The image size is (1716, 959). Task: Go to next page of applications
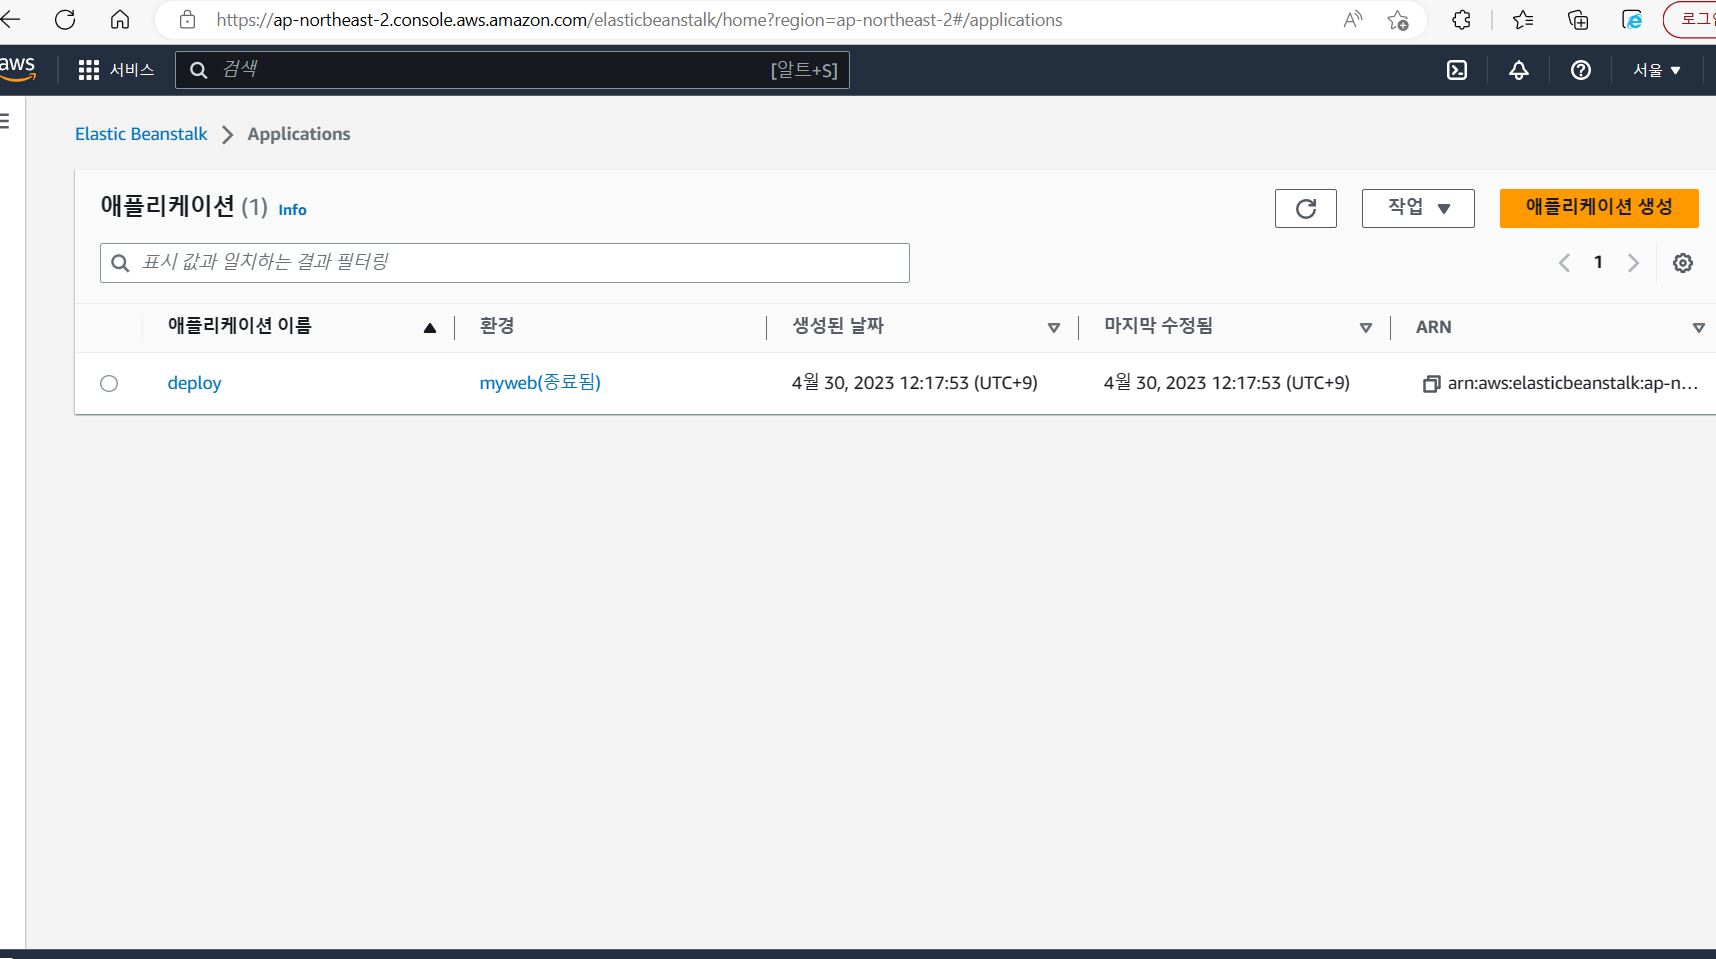tap(1633, 263)
